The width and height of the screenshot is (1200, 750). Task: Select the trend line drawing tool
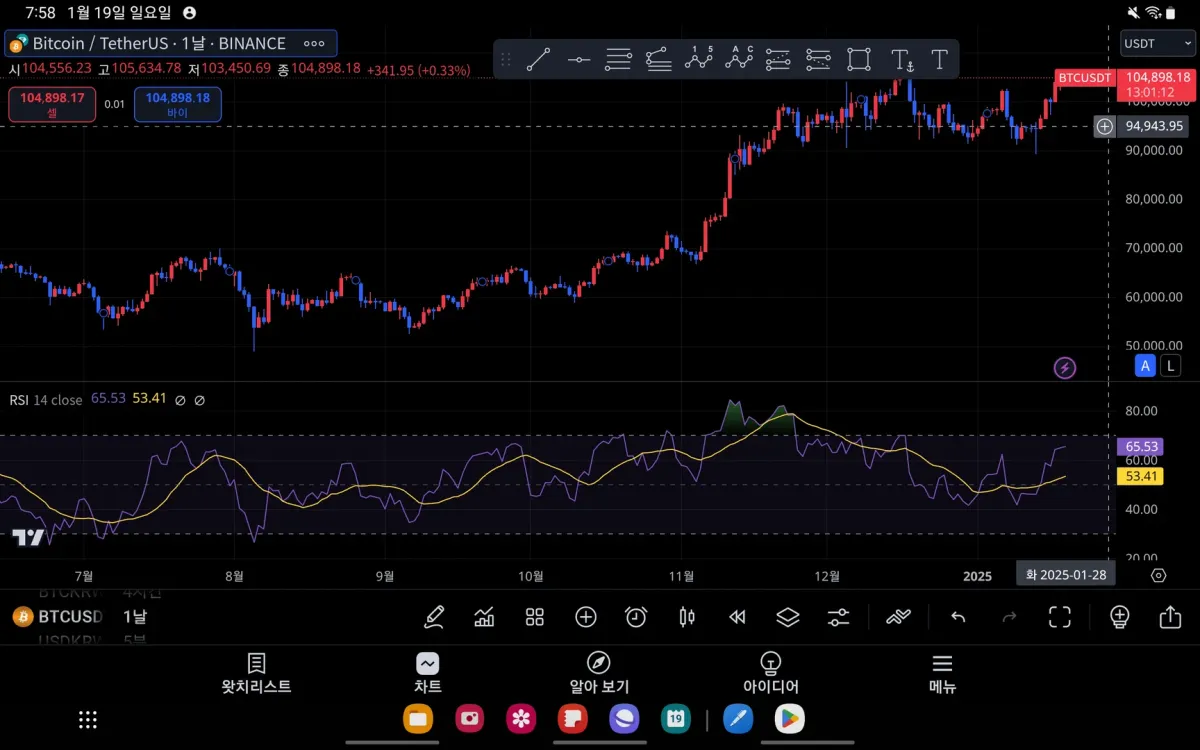point(538,60)
